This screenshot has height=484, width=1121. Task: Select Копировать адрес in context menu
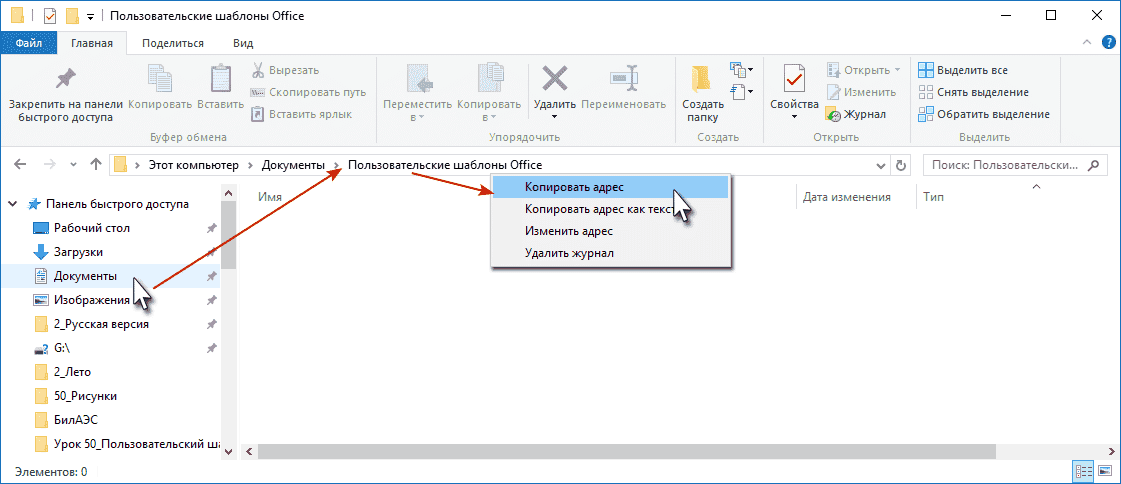[x=610, y=187]
